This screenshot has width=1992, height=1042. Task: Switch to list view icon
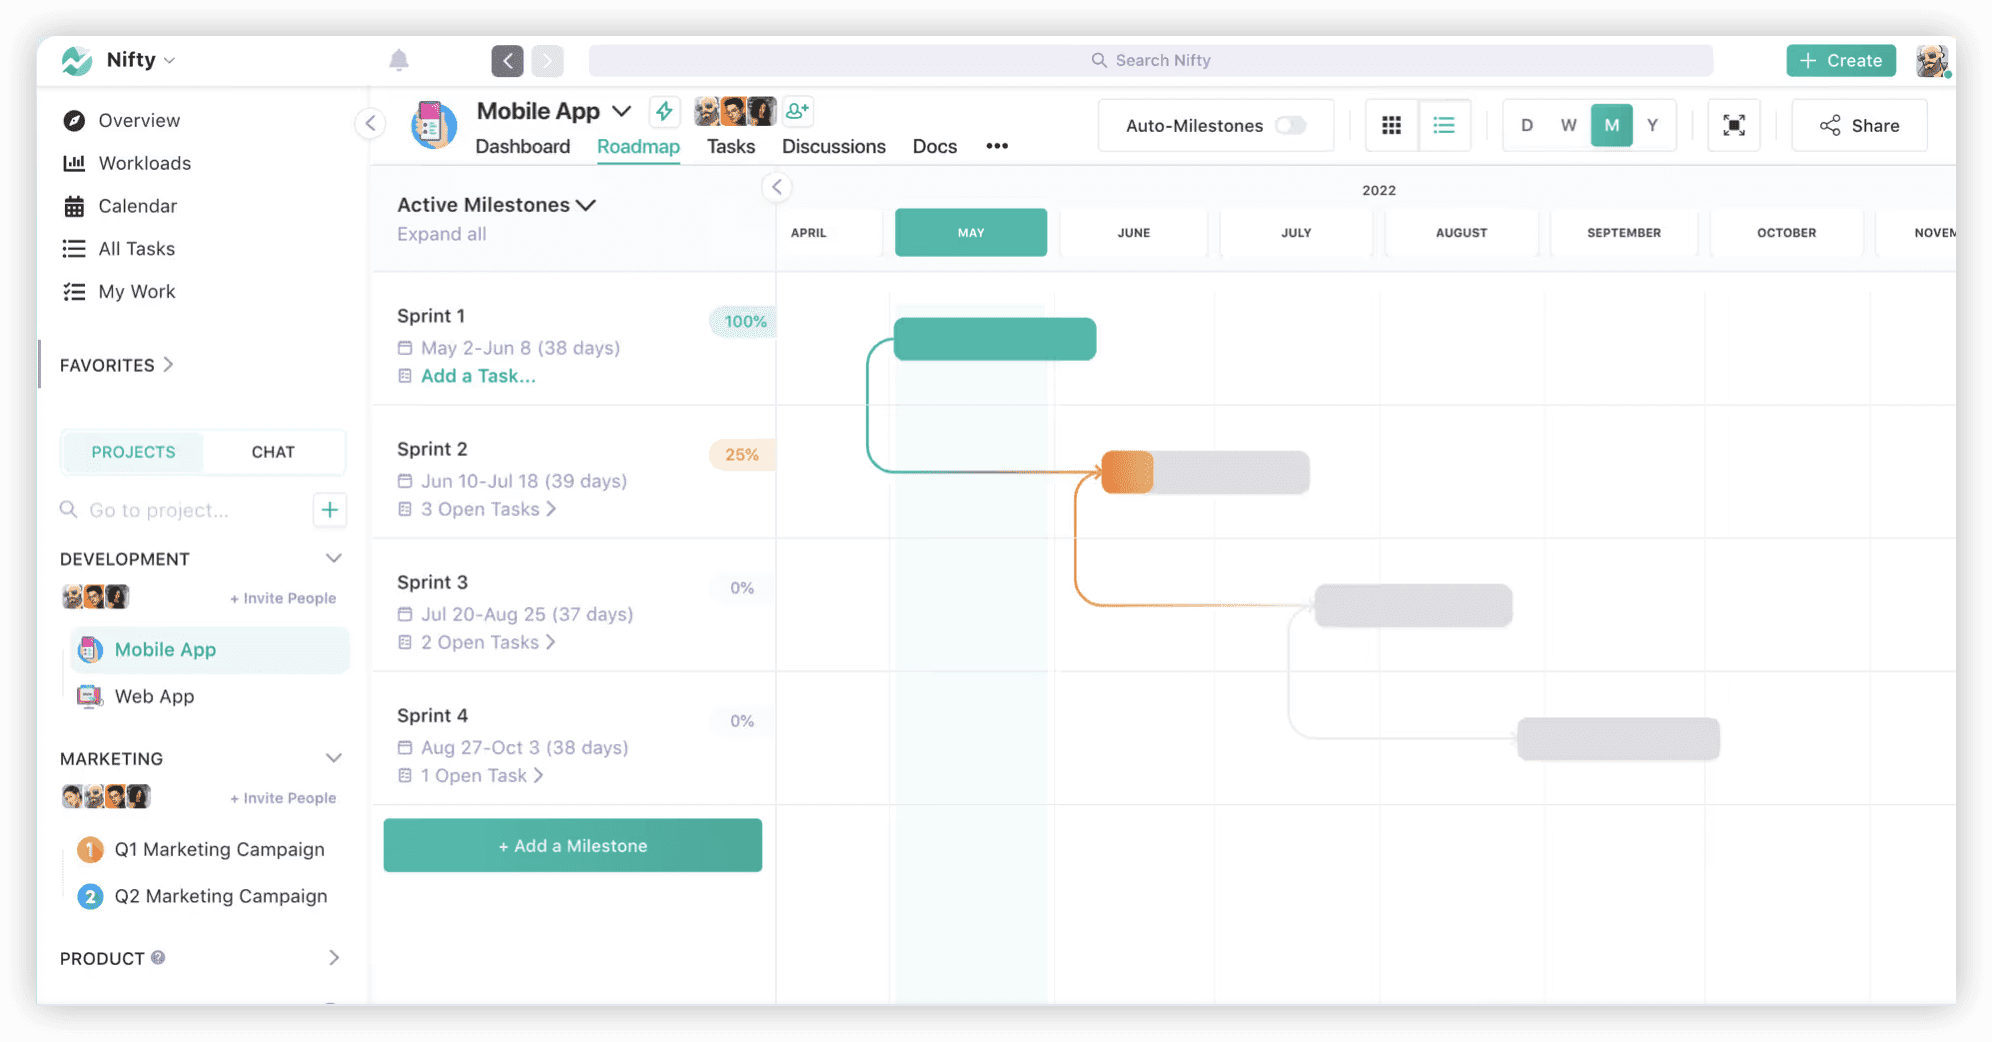click(1444, 126)
